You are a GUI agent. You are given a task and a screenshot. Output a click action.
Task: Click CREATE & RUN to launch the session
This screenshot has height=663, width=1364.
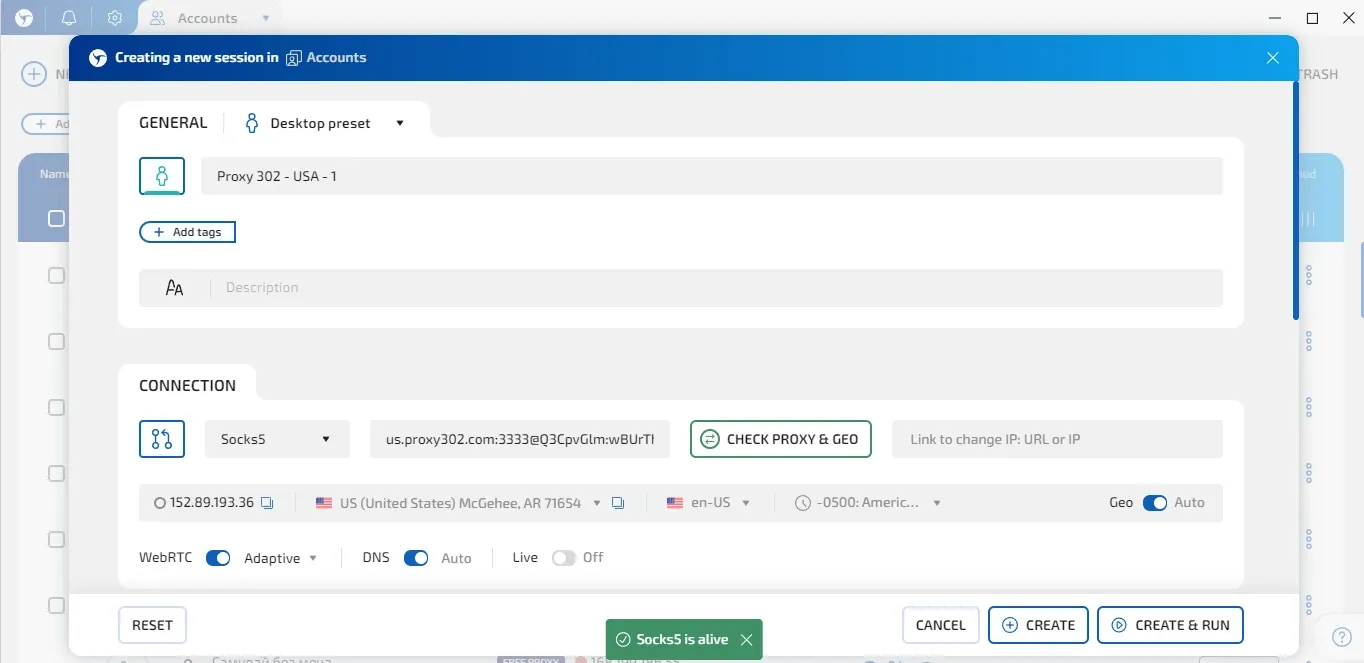(1170, 624)
